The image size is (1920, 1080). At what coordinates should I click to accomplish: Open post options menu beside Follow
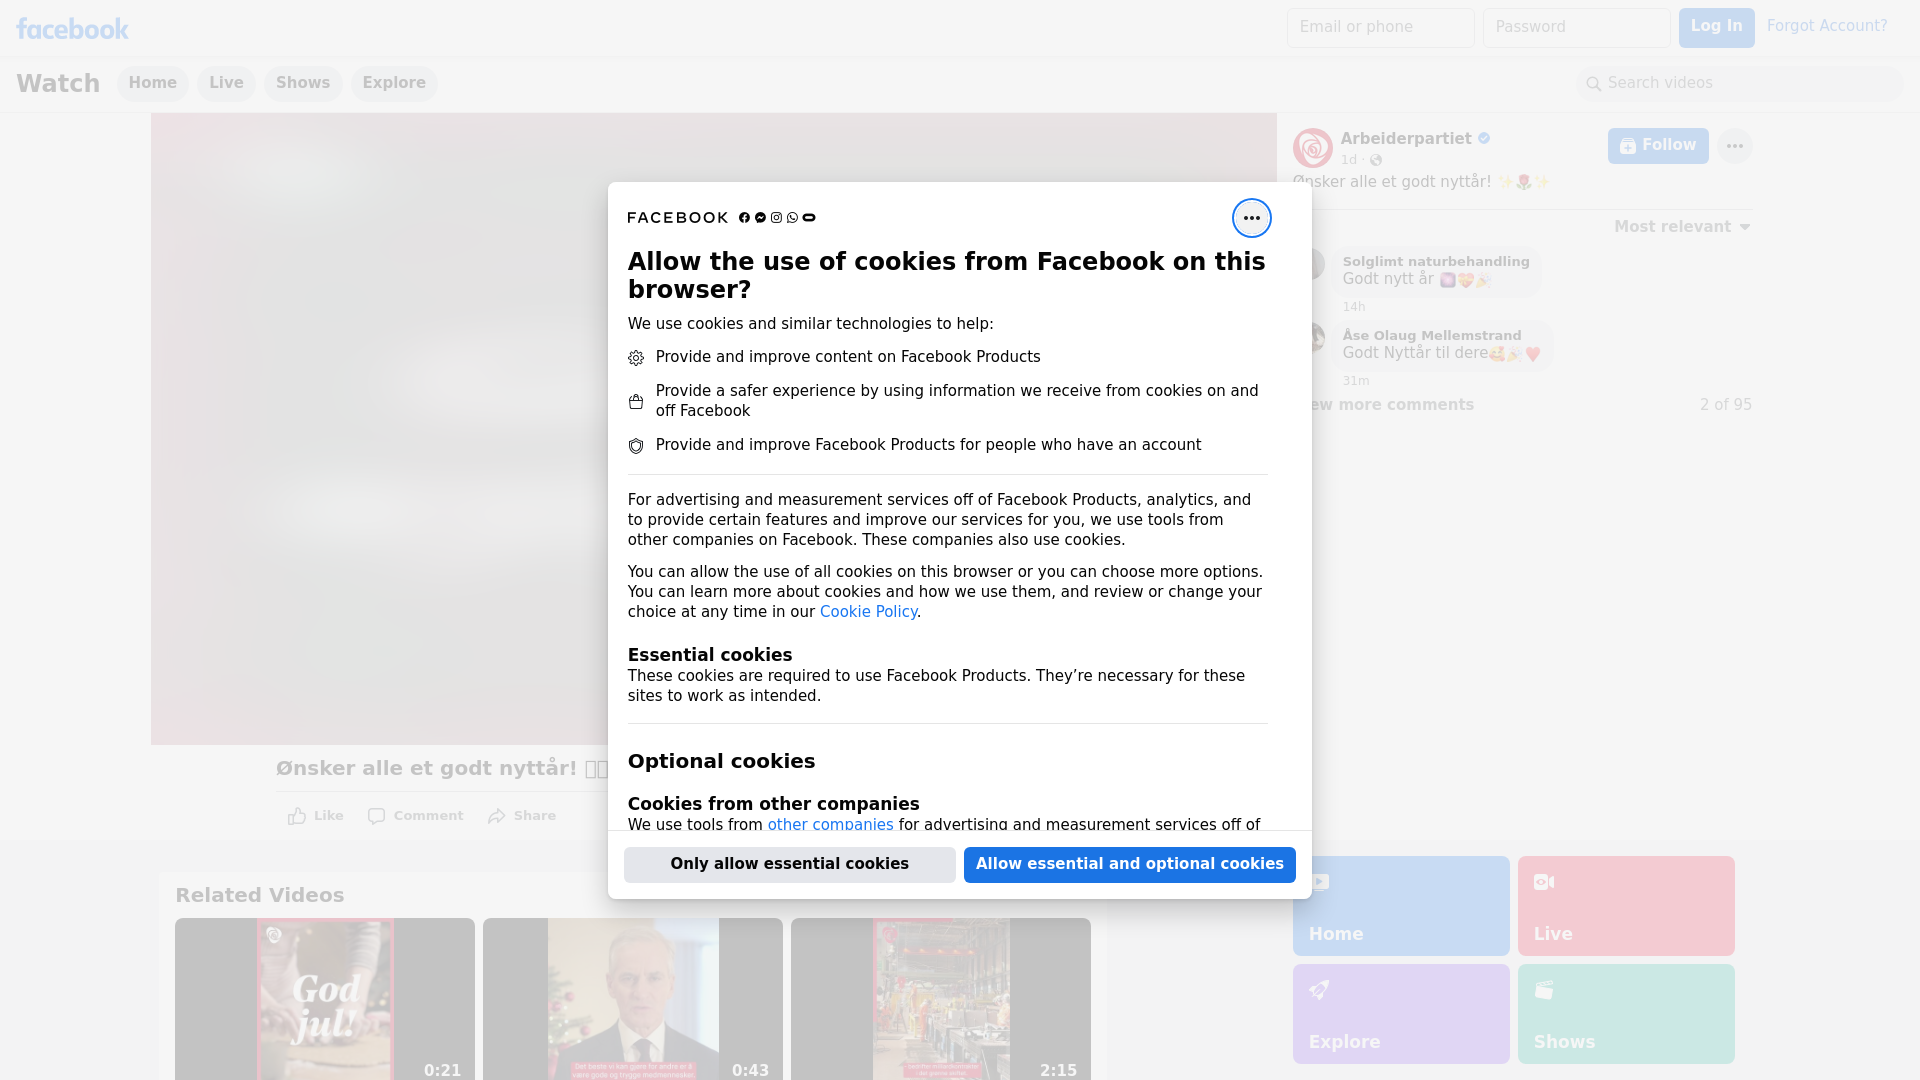pos(1734,146)
